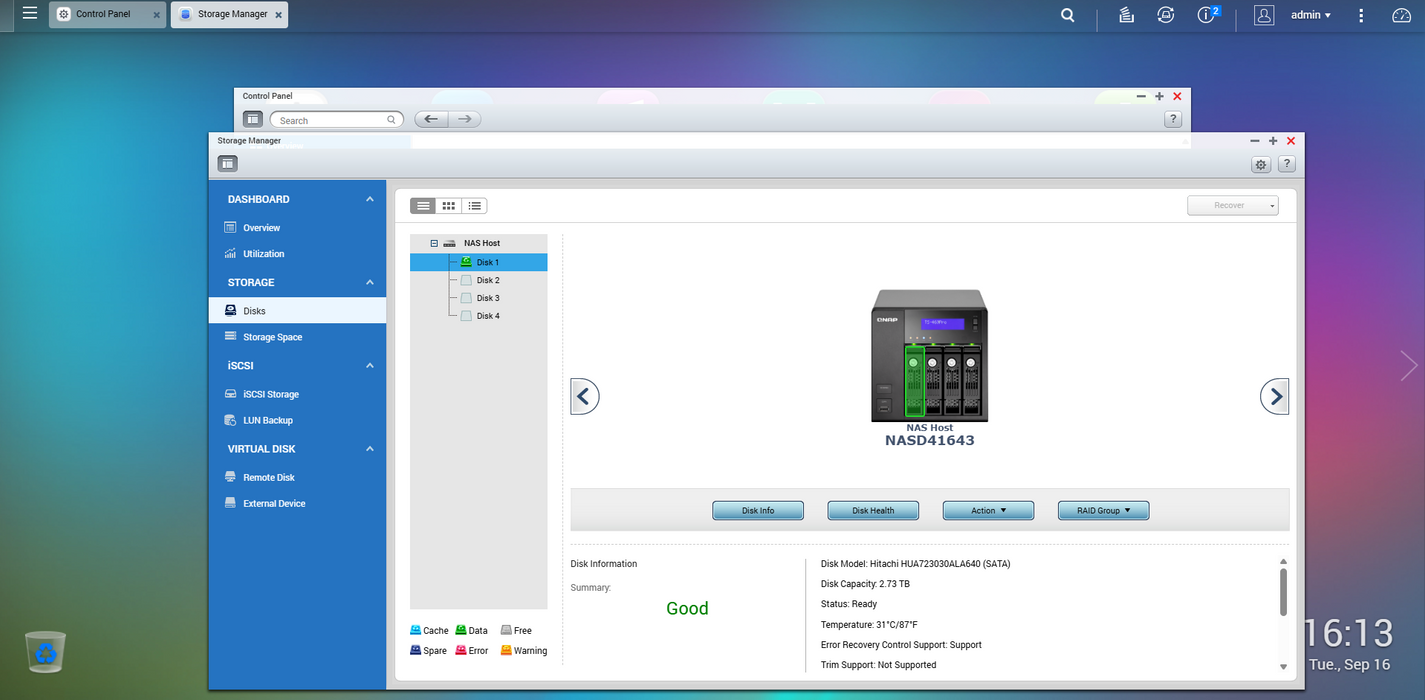The width and height of the screenshot is (1425, 700).
Task: Open Storage Manager settings gear
Action: point(1261,164)
